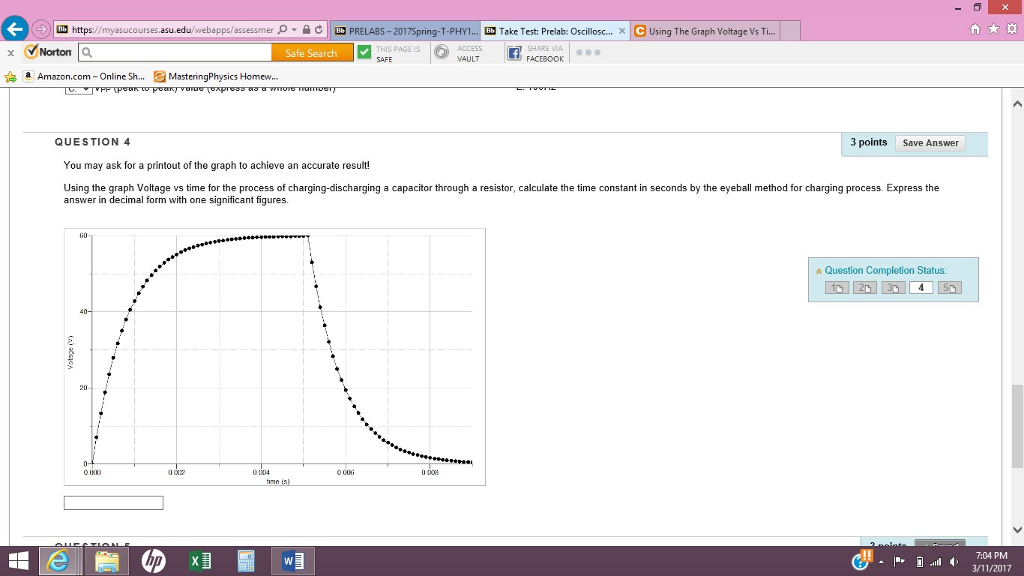1024x576 pixels.
Task: Click the Save Answer button for Question 4
Action: pos(931,143)
